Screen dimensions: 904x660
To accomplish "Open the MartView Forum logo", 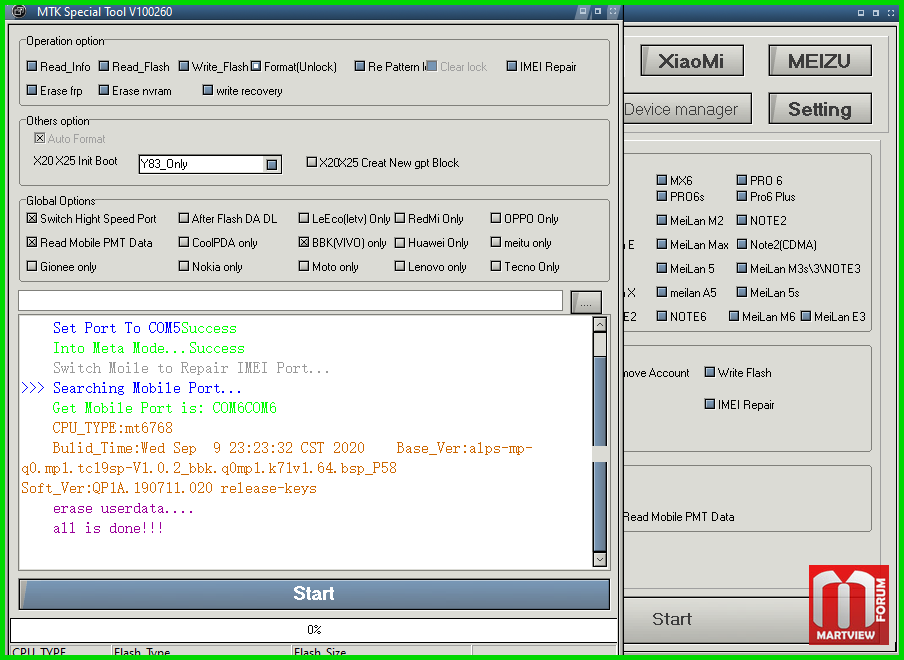I will point(849,604).
